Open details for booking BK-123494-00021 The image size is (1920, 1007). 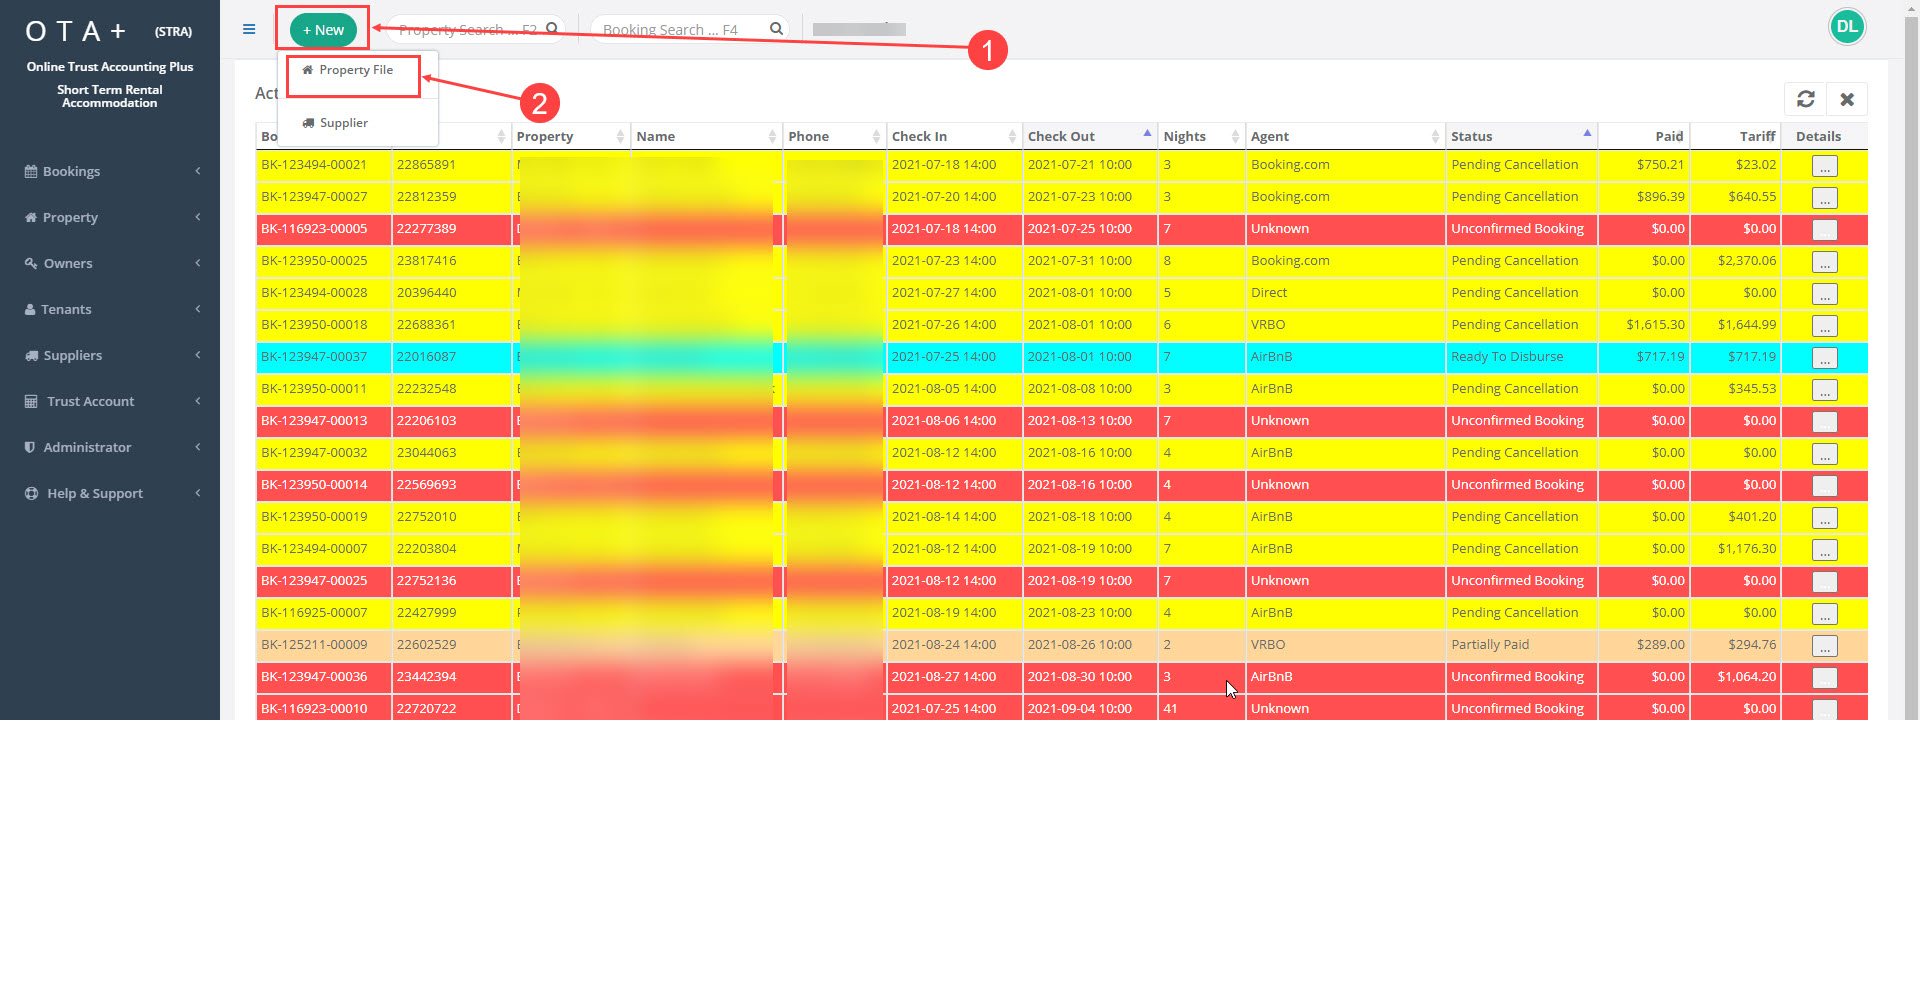click(x=1824, y=166)
